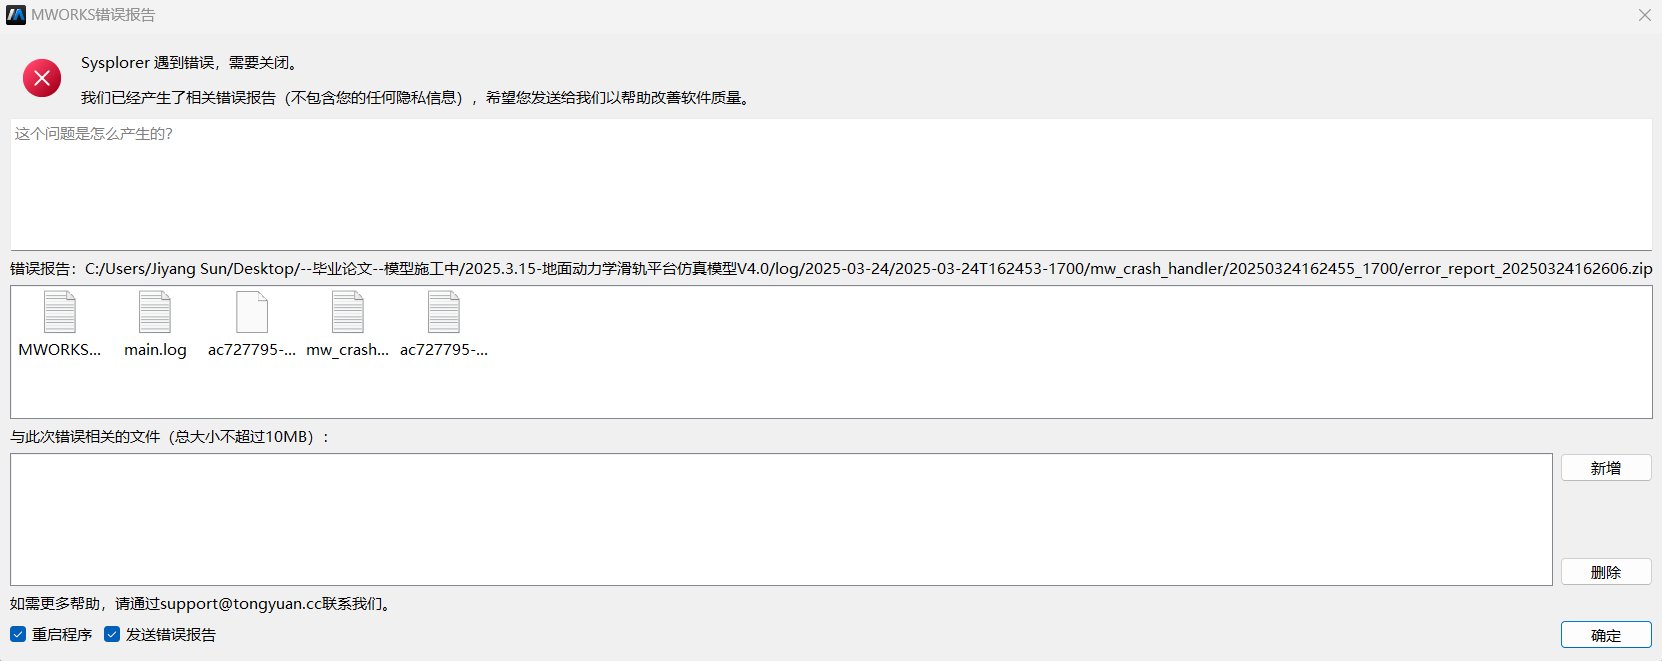Close the MWORKS错误报告 dialog
Viewport: 1662px width, 661px height.
[x=1644, y=15]
